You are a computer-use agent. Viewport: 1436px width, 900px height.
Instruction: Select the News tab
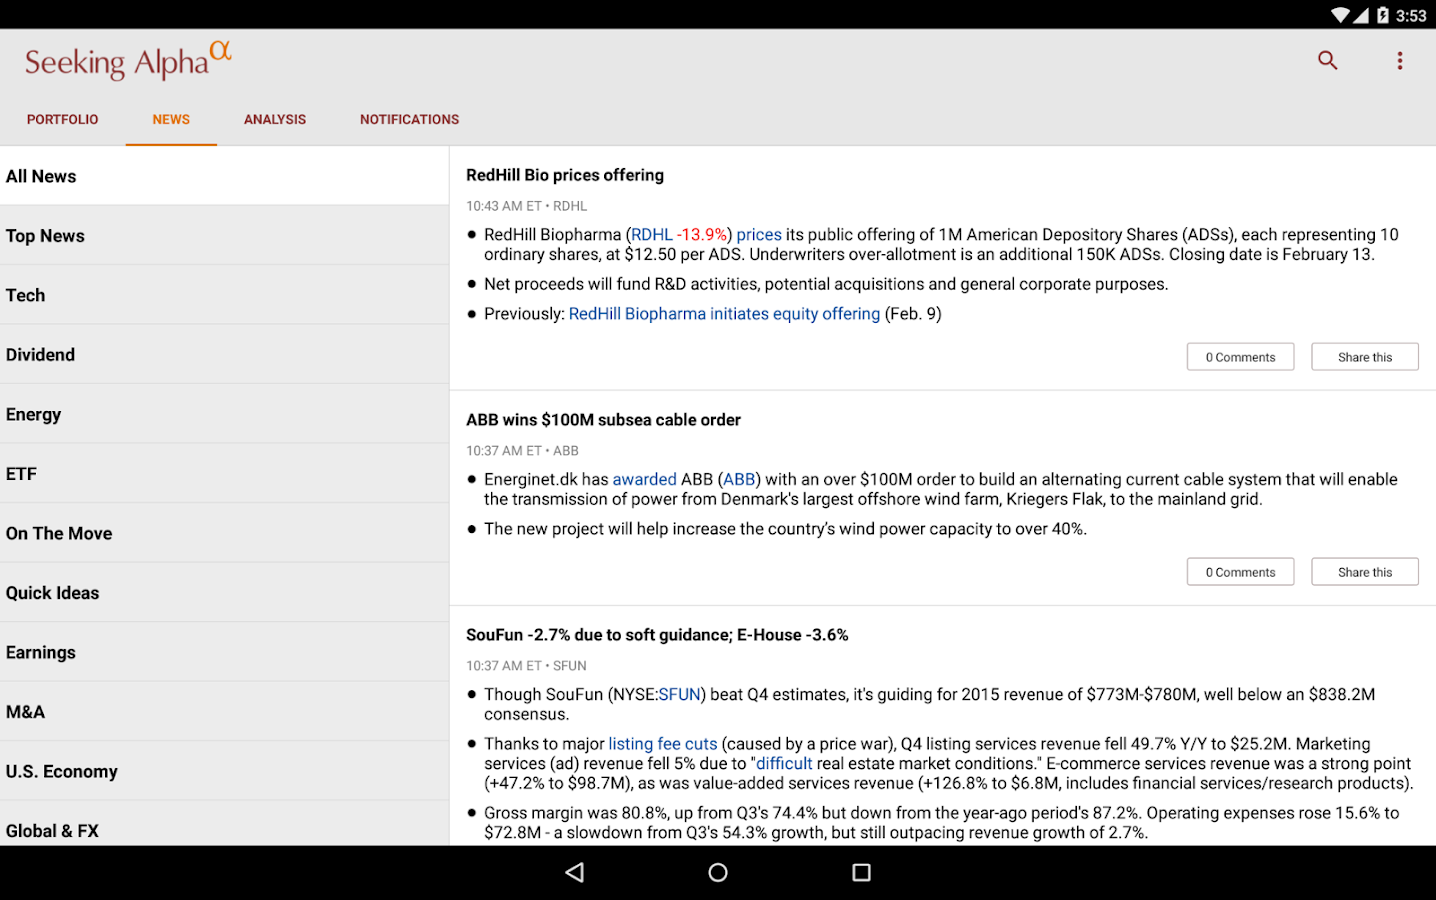[171, 119]
